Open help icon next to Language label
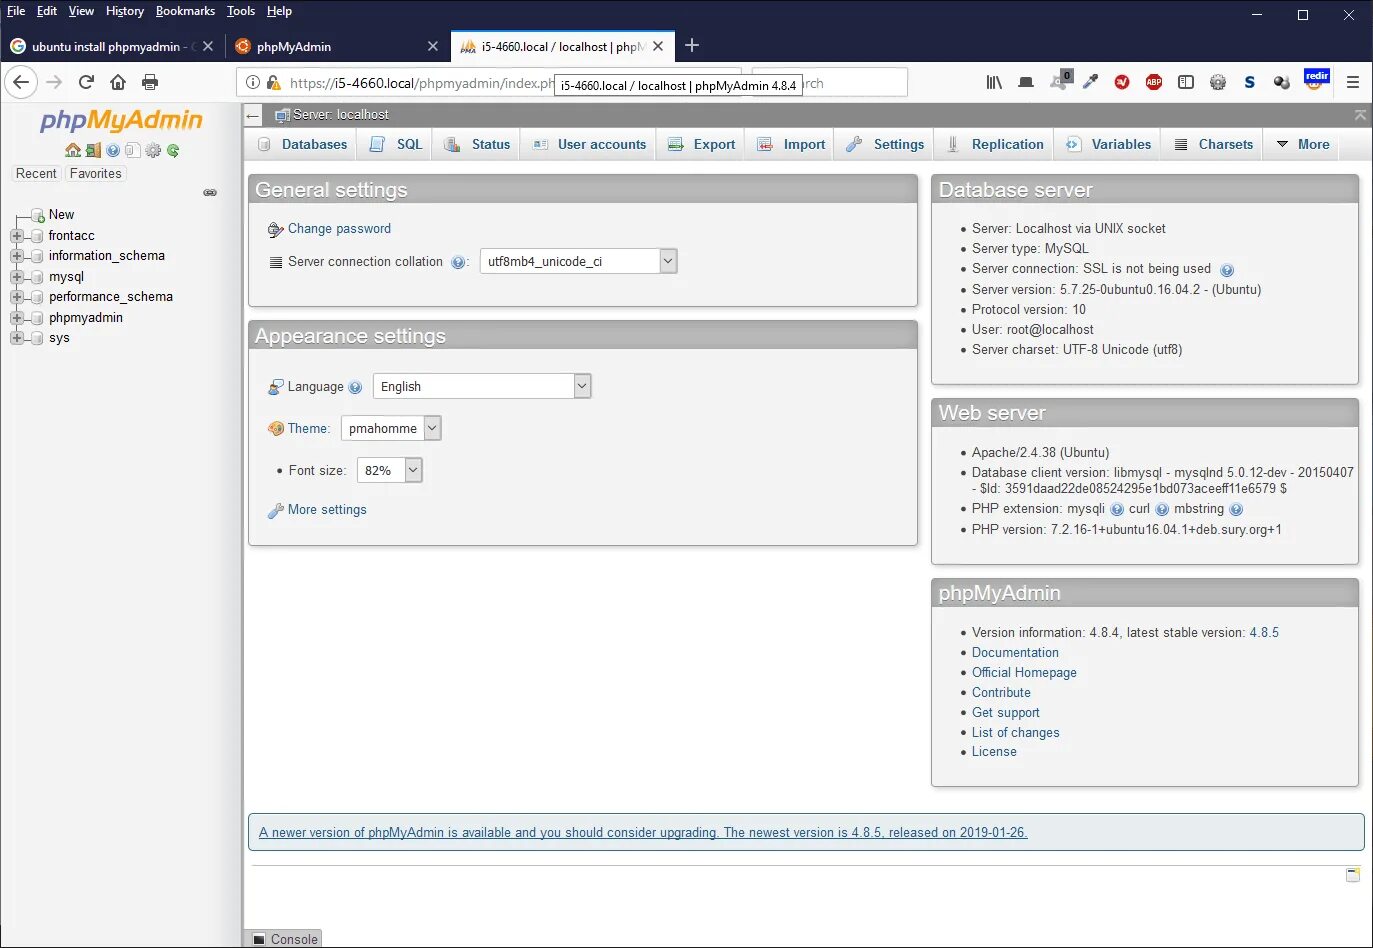The width and height of the screenshot is (1373, 948). (355, 387)
